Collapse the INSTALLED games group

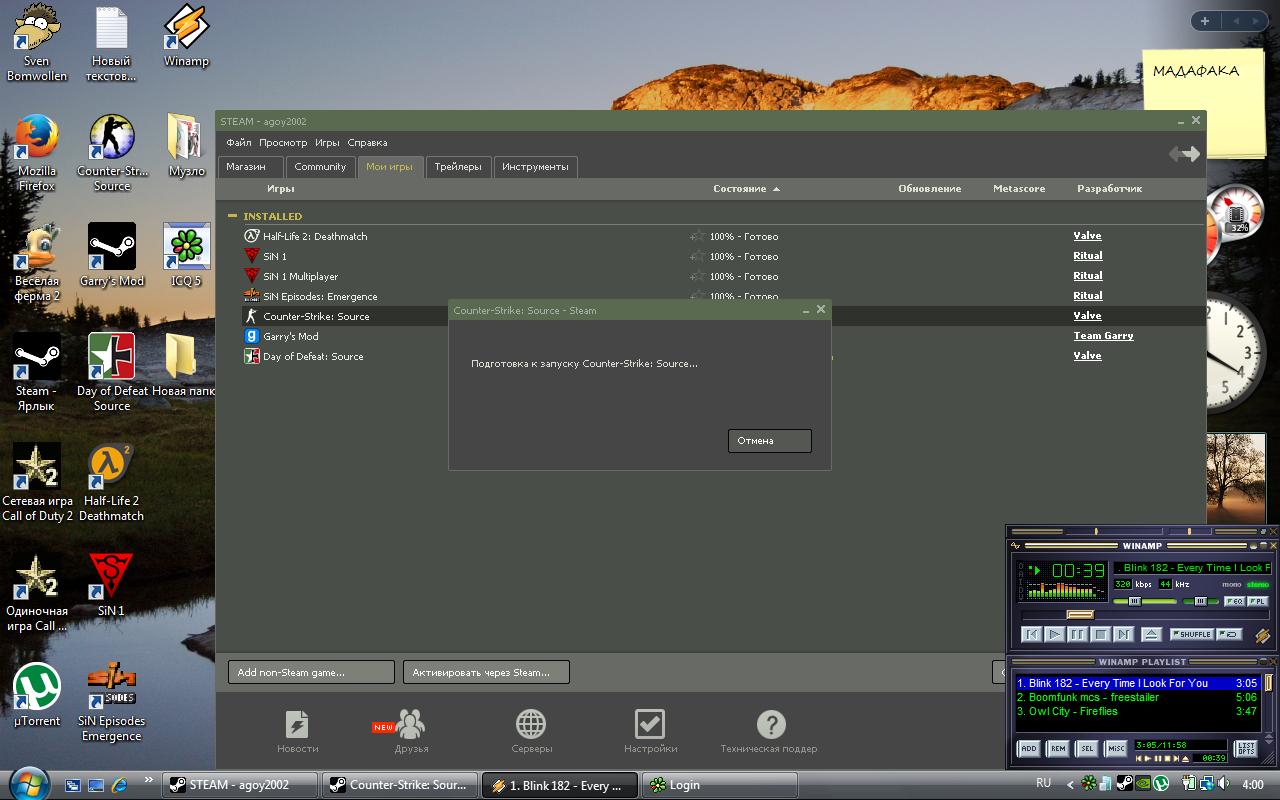[233, 216]
